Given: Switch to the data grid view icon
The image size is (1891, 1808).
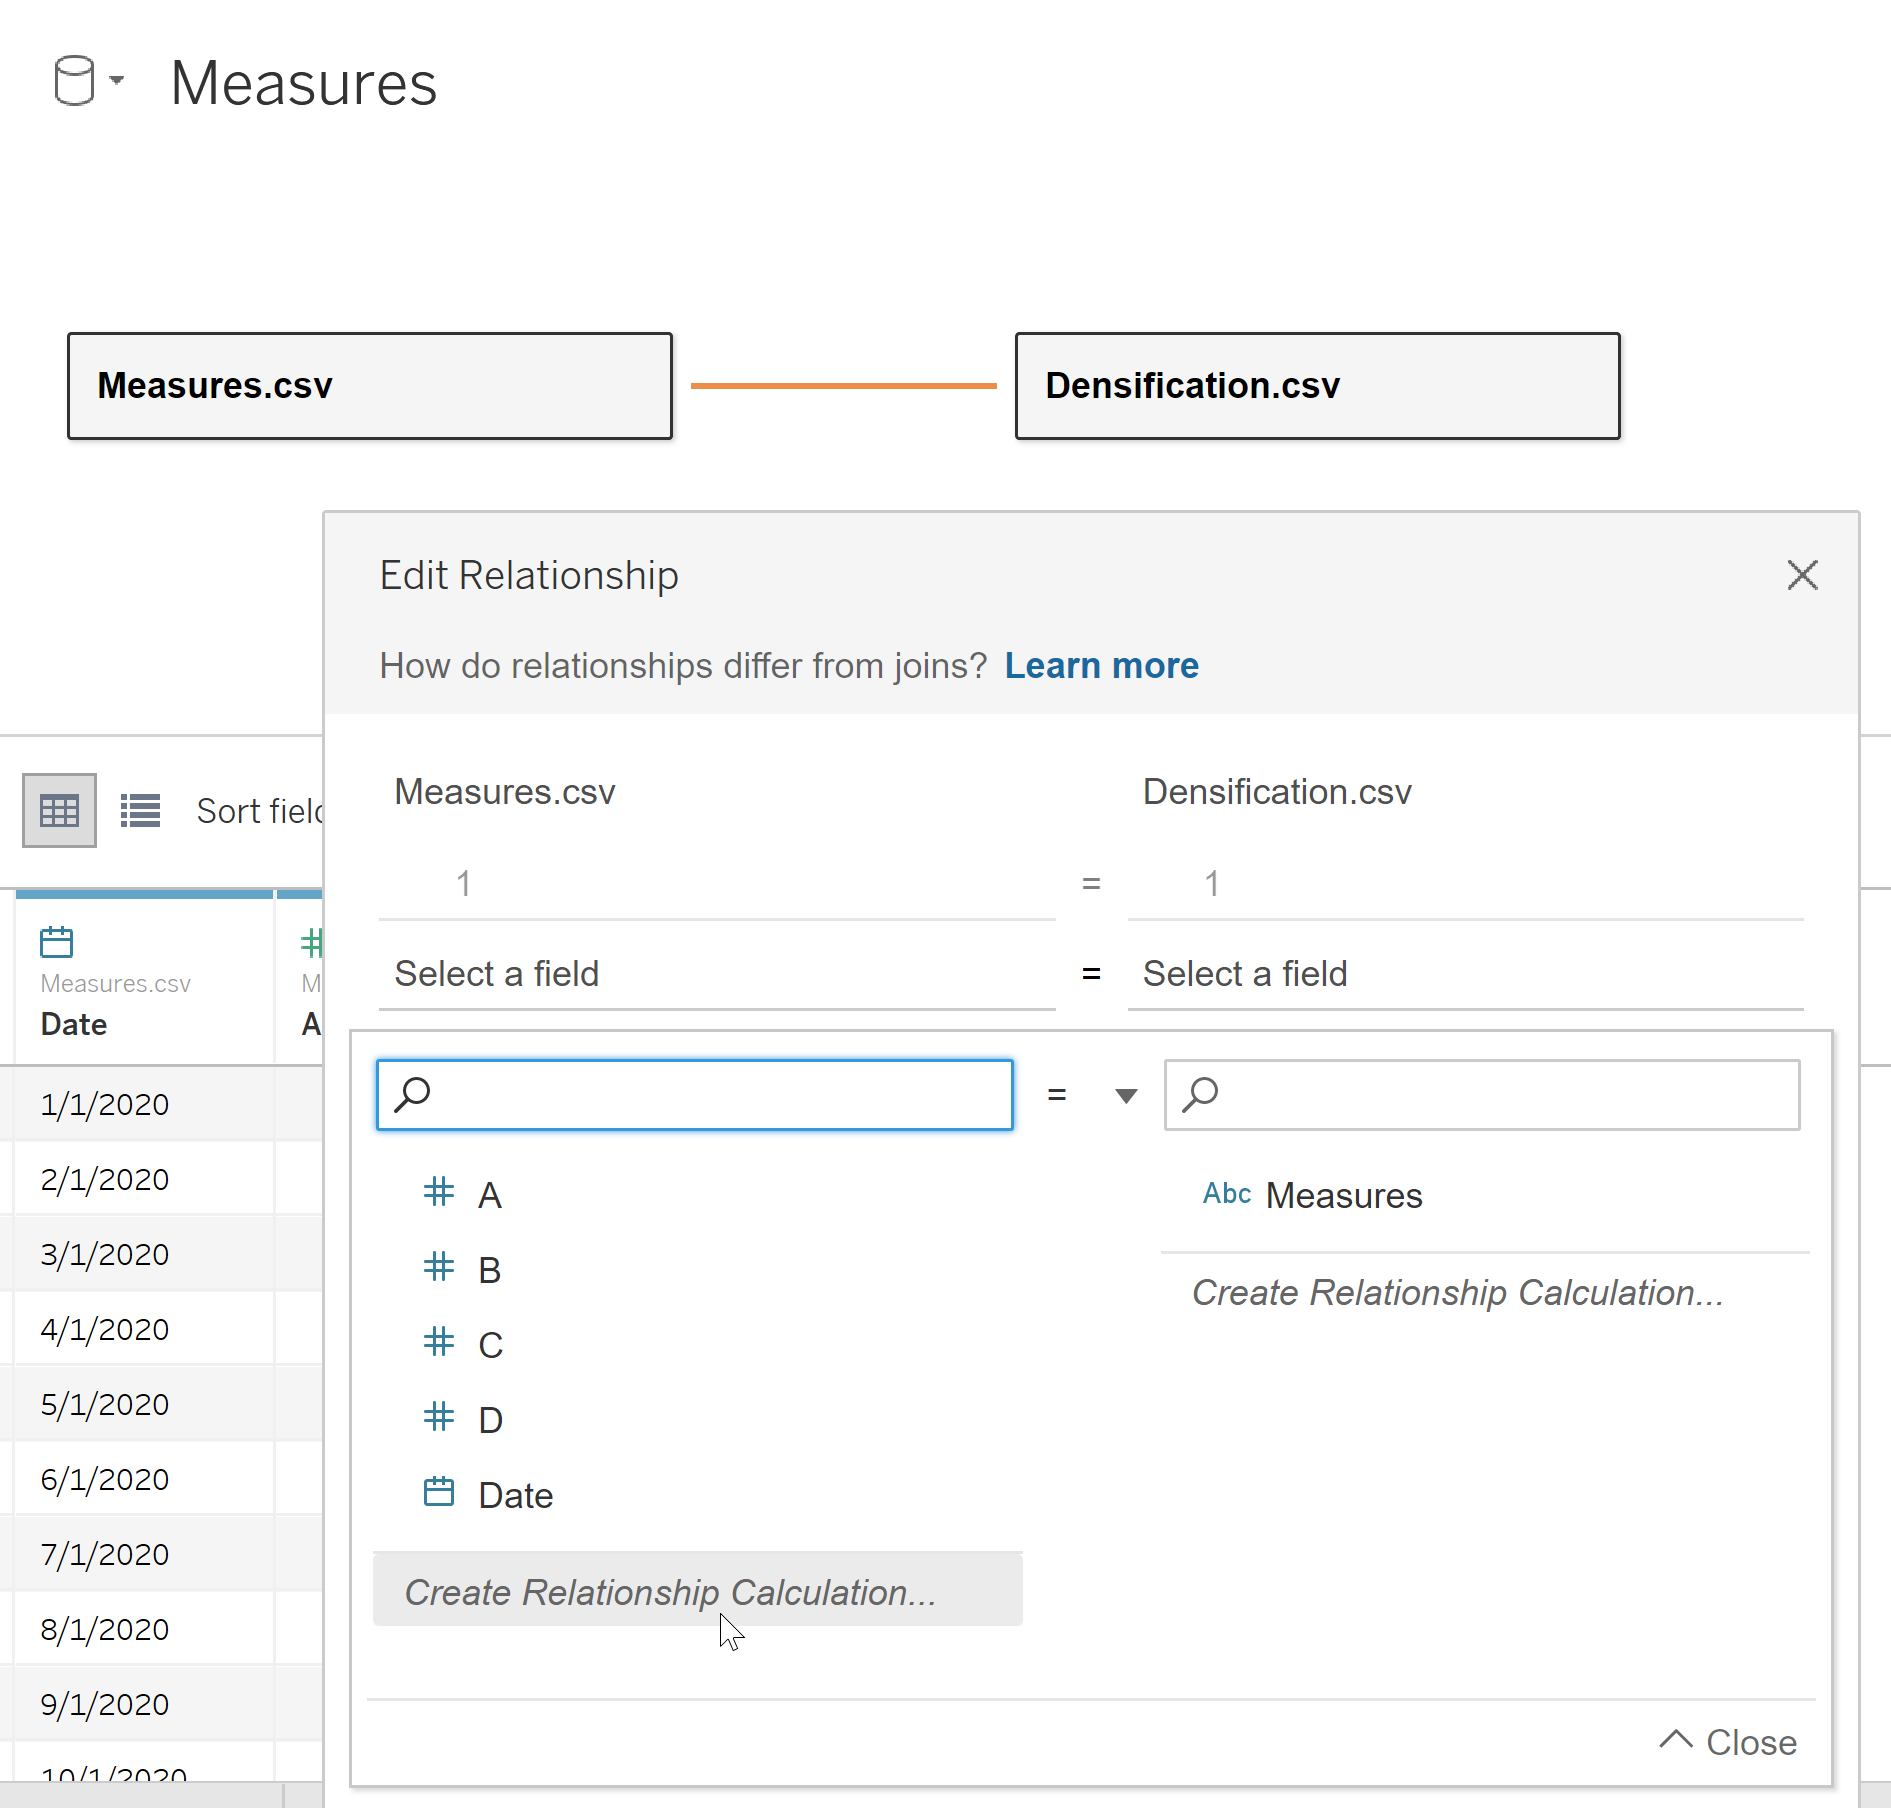Looking at the screenshot, I should 59,810.
